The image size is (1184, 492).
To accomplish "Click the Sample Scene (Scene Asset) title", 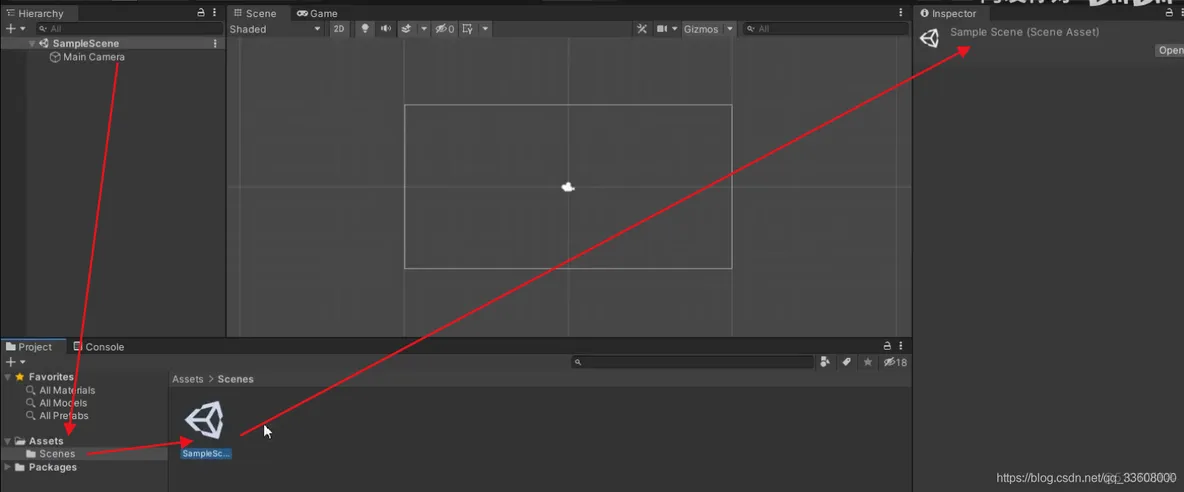I will click(1024, 32).
